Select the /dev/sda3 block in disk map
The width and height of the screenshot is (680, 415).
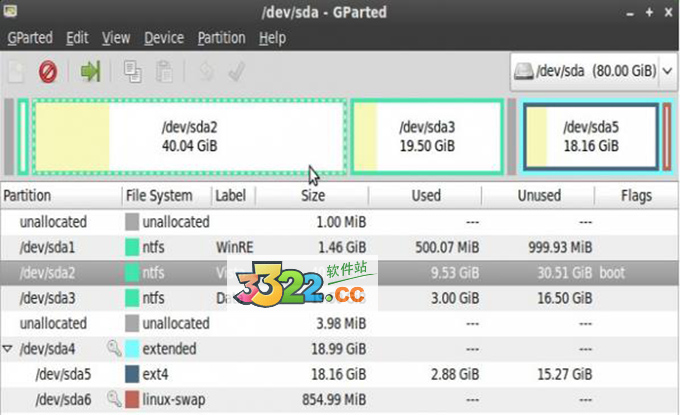pos(427,137)
